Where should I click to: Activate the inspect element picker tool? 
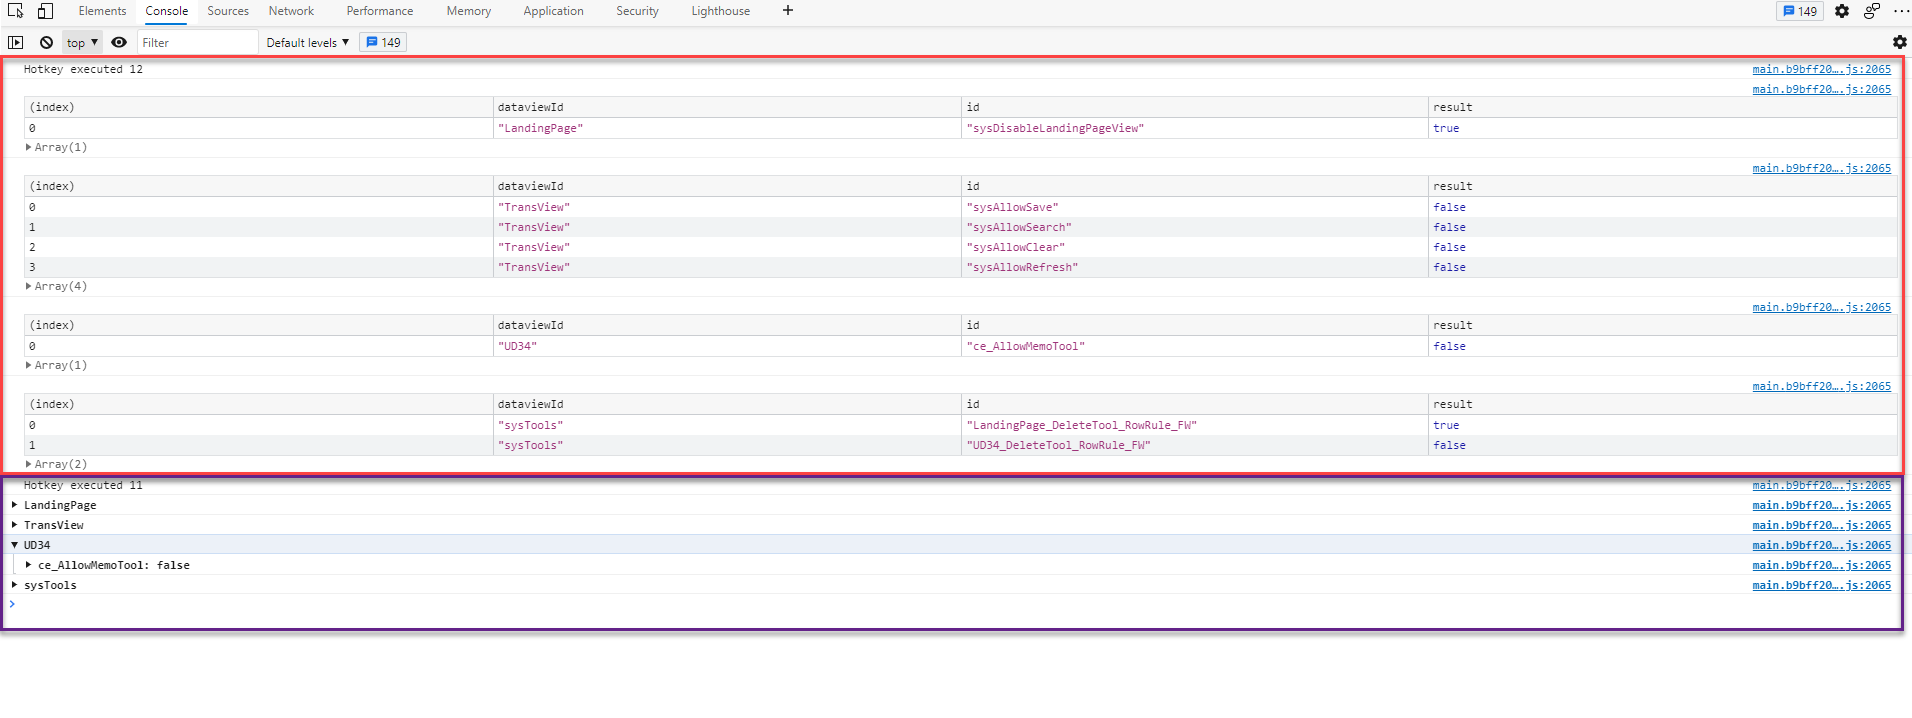click(15, 11)
